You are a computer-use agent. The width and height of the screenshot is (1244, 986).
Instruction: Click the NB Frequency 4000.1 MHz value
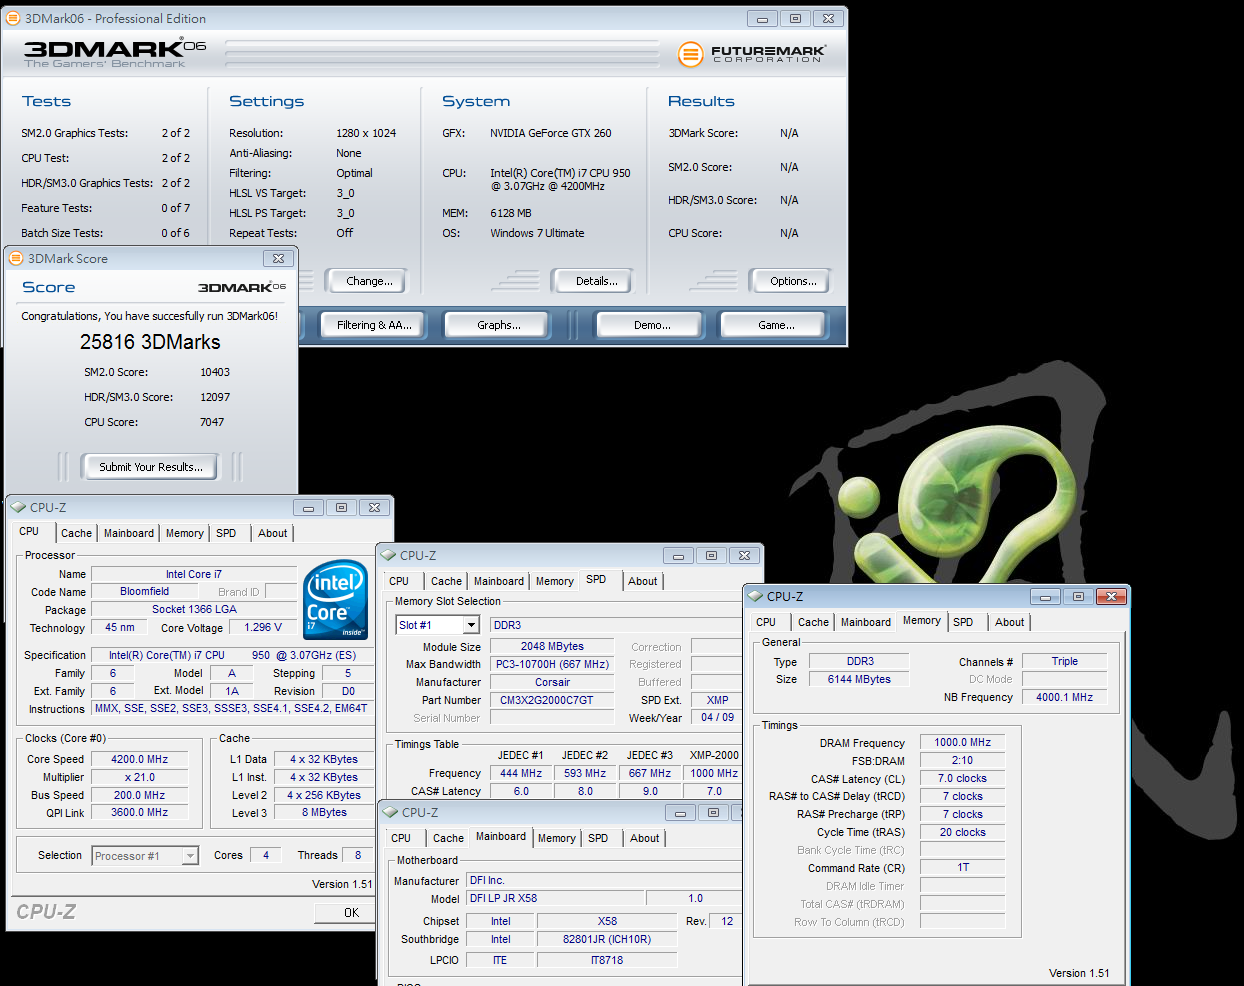click(1064, 697)
